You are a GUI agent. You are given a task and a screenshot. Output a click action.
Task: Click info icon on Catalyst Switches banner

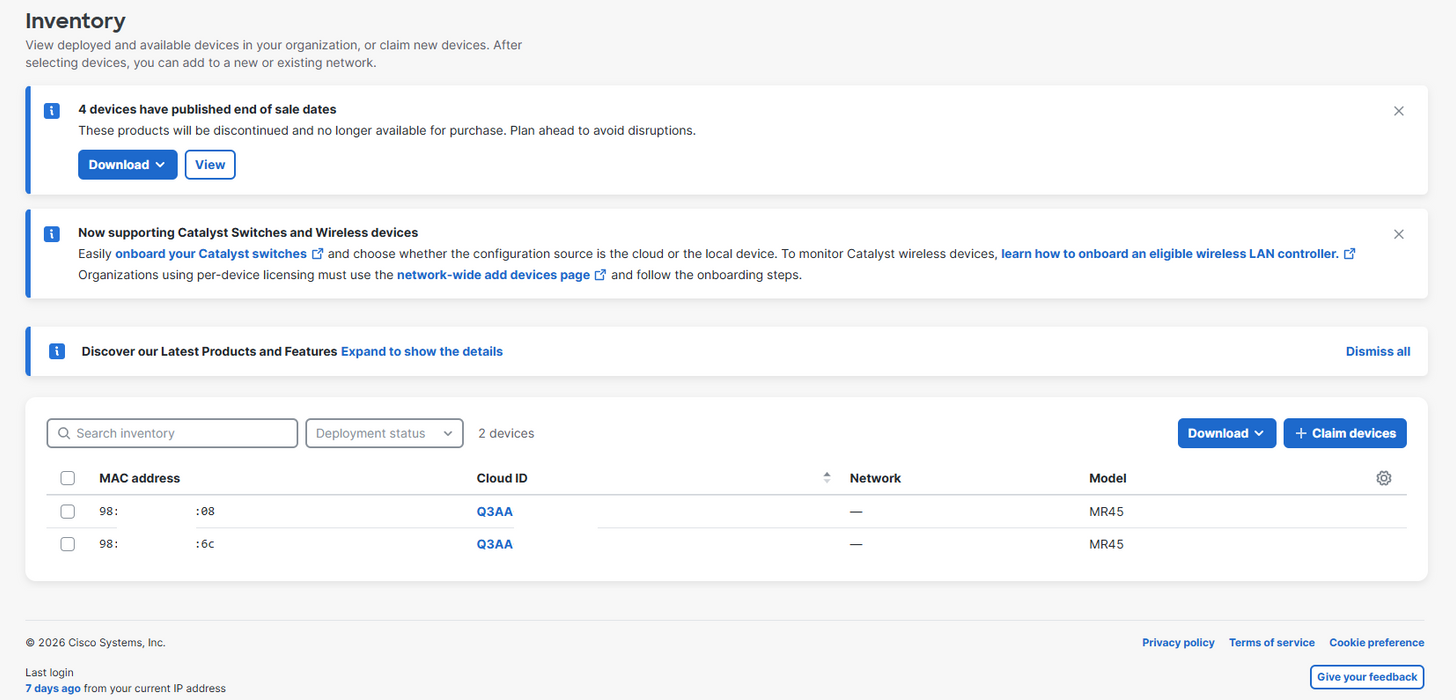click(x=52, y=234)
